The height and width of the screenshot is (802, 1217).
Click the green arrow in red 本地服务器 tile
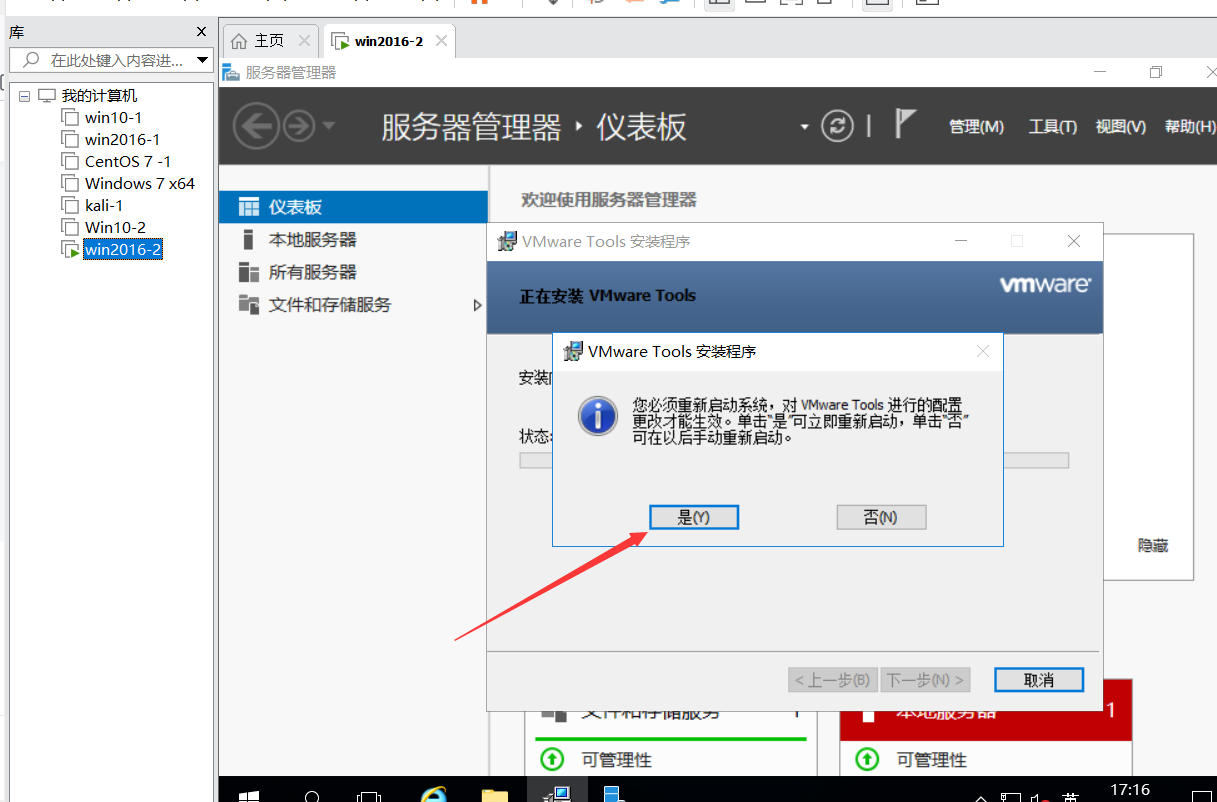(867, 760)
